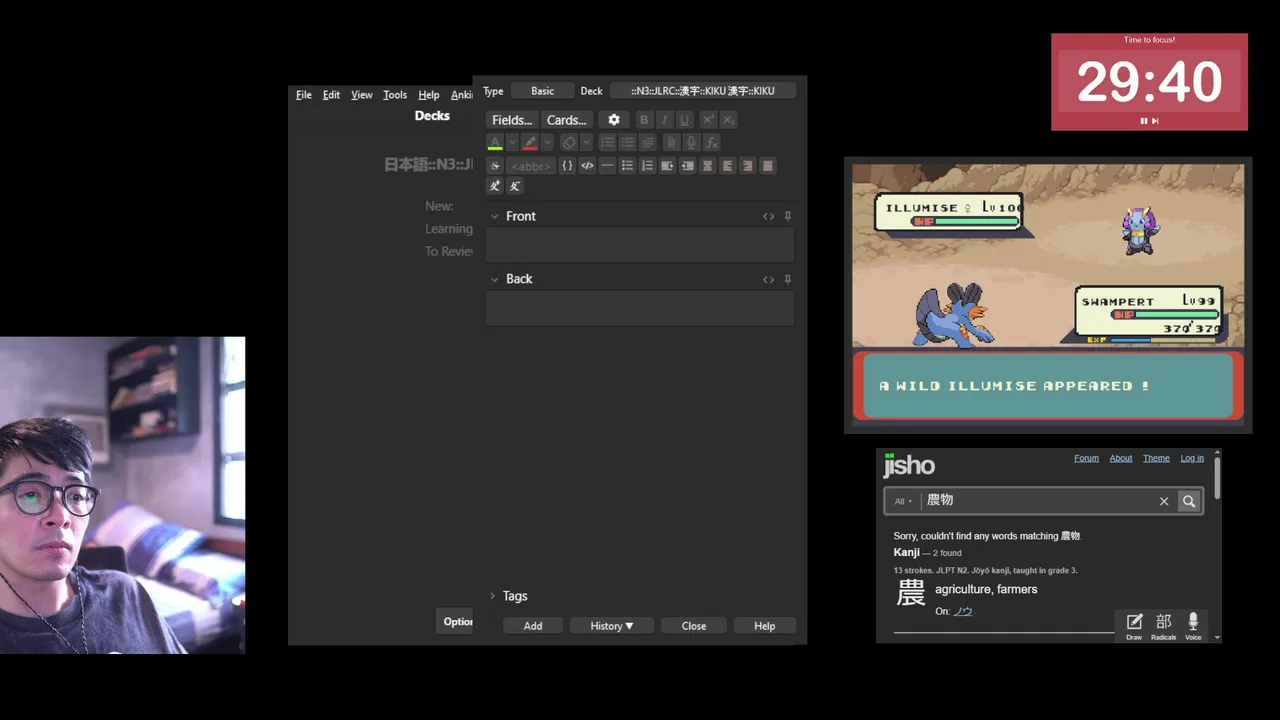Click the microphone record audio icon
Screen dimensions: 1280x720
pos(691,143)
